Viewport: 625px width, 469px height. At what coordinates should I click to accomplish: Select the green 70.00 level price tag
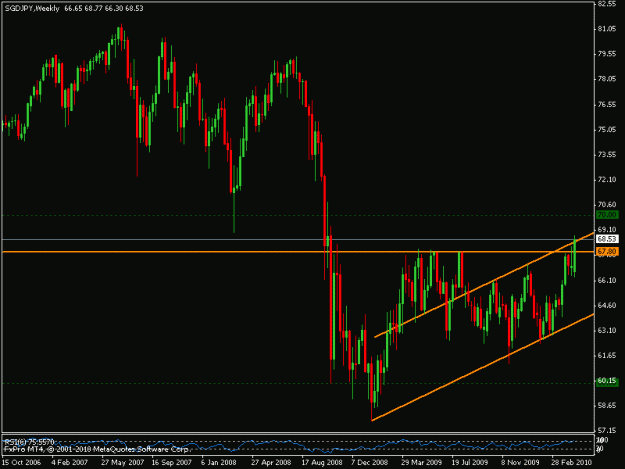[x=607, y=215]
